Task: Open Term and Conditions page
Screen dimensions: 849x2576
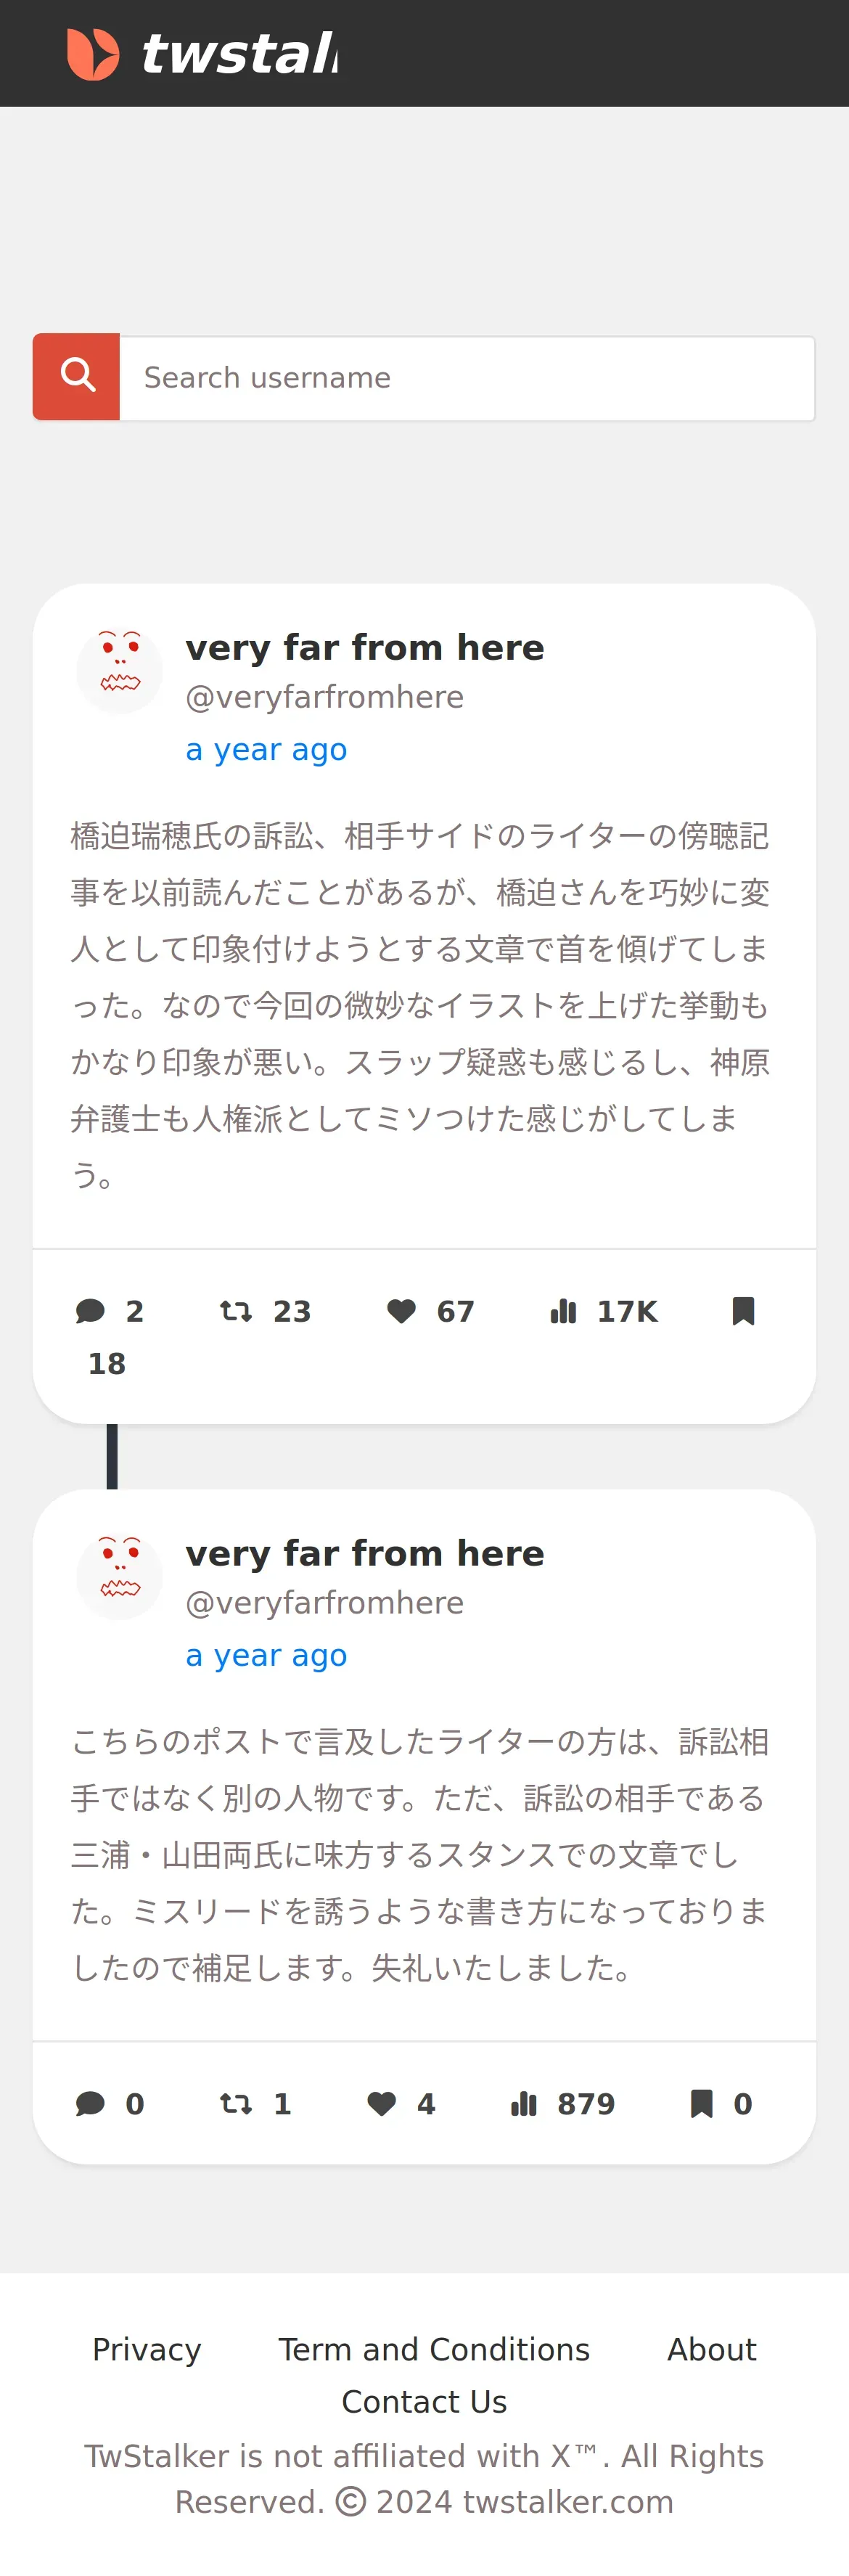Action: point(434,2349)
